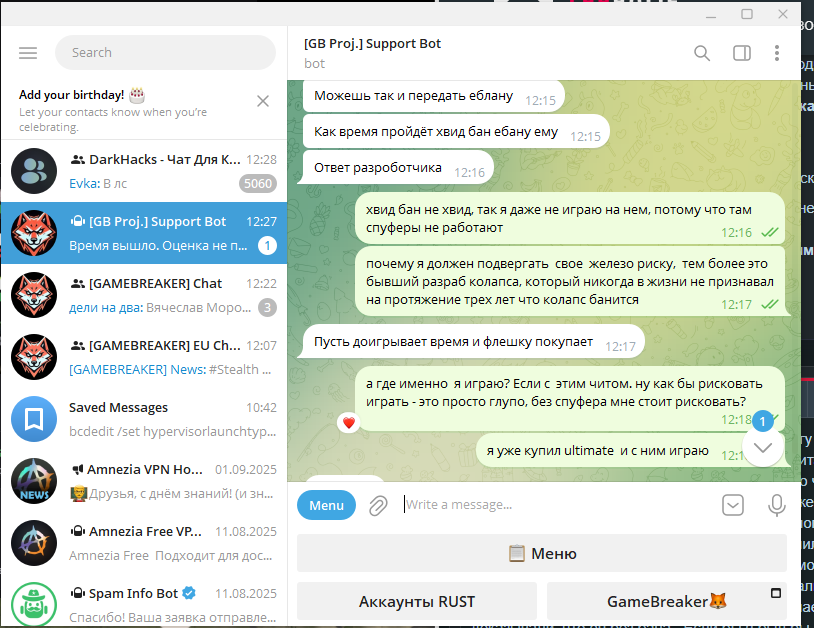Open the Amnezia VPN News channel avatar
This screenshot has width=814, height=628.
pos(34,481)
